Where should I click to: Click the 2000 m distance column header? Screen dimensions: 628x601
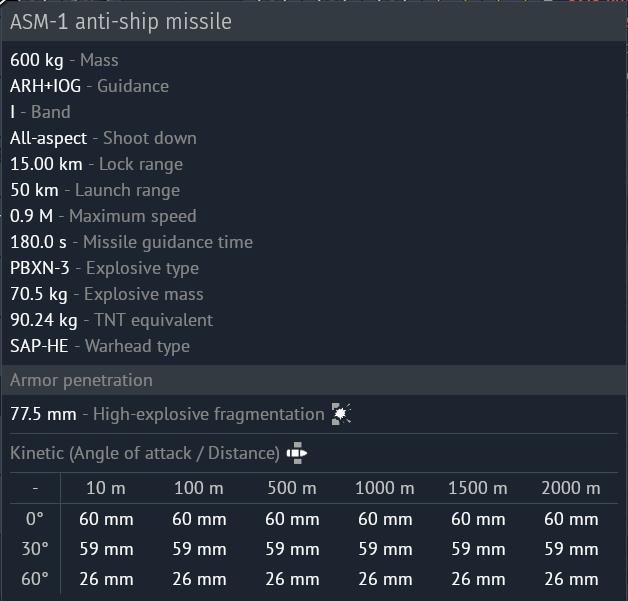pos(570,488)
